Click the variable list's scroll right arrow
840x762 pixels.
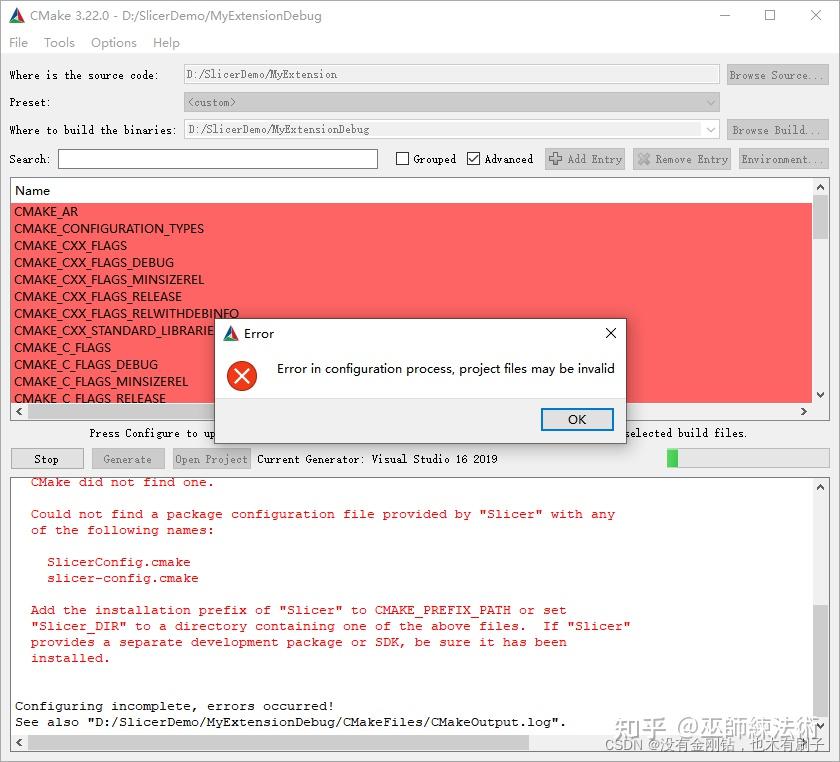(x=804, y=412)
